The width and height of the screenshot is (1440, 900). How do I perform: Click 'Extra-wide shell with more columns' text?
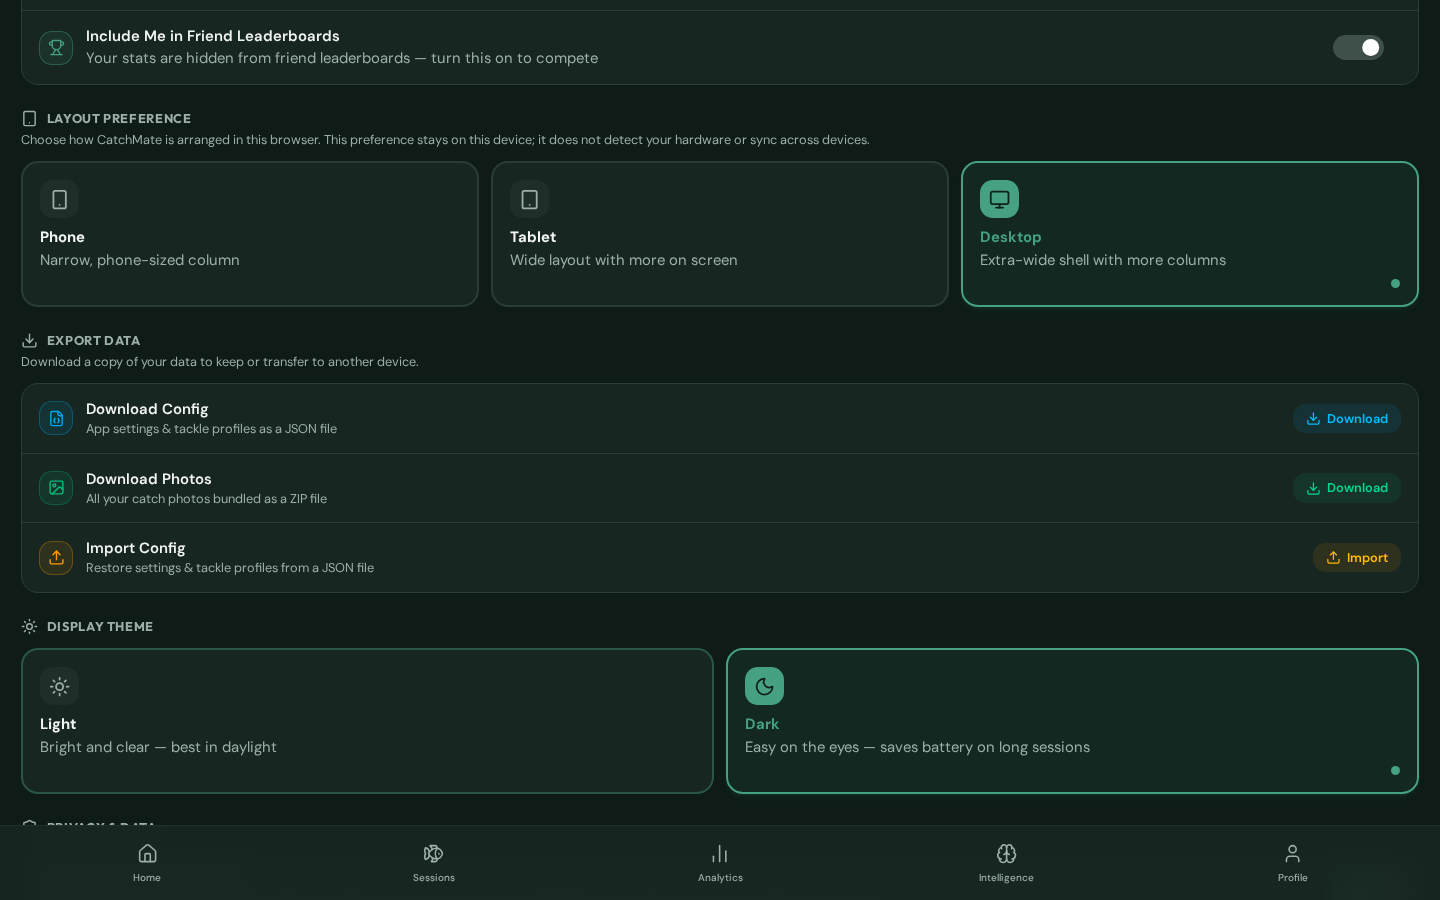[1103, 260]
